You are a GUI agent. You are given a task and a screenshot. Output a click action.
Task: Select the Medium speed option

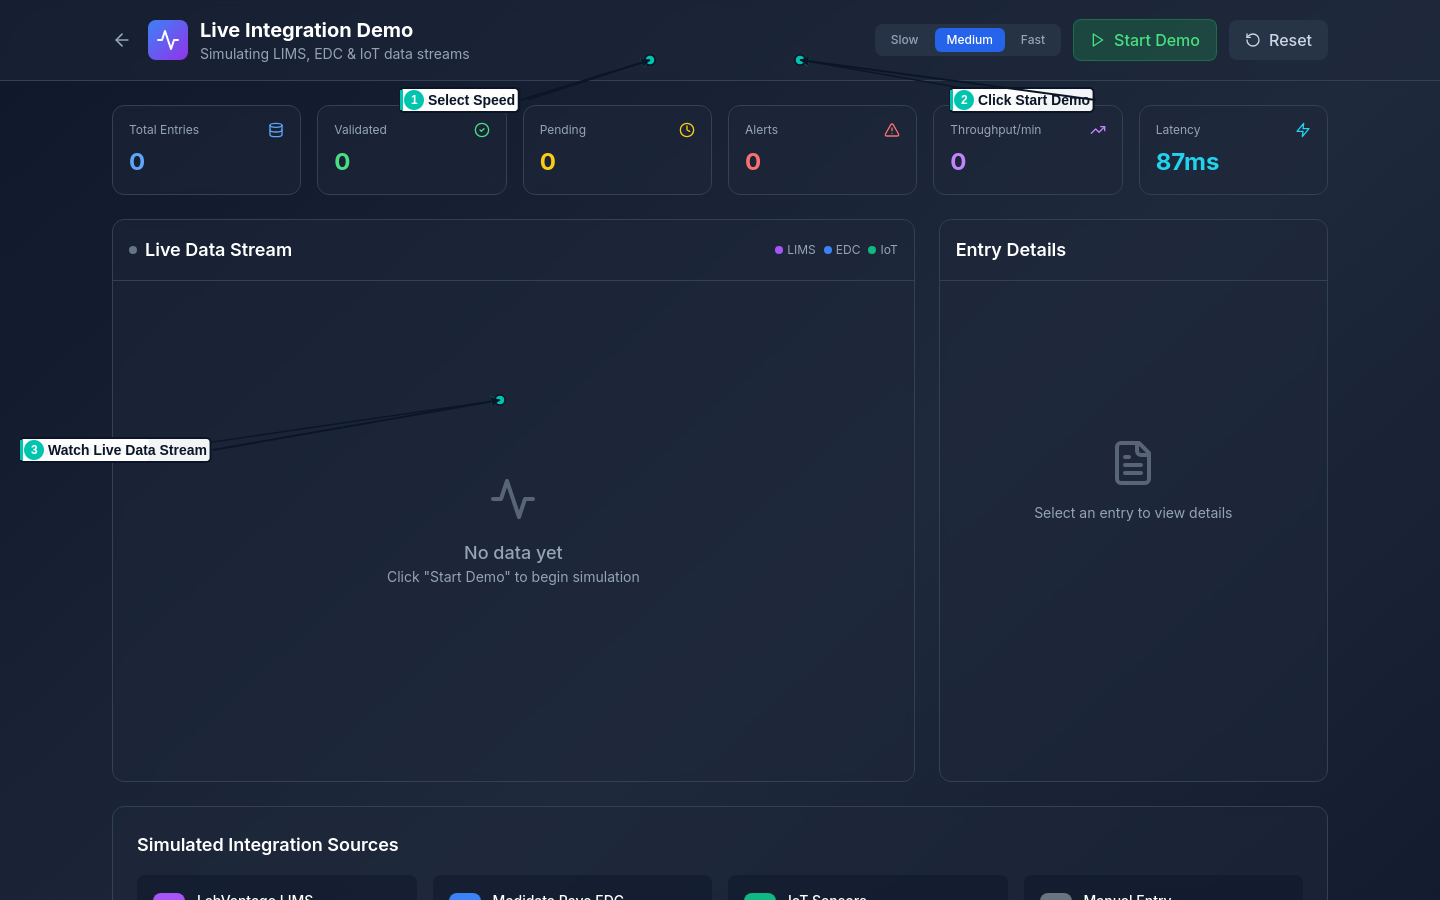pos(969,40)
